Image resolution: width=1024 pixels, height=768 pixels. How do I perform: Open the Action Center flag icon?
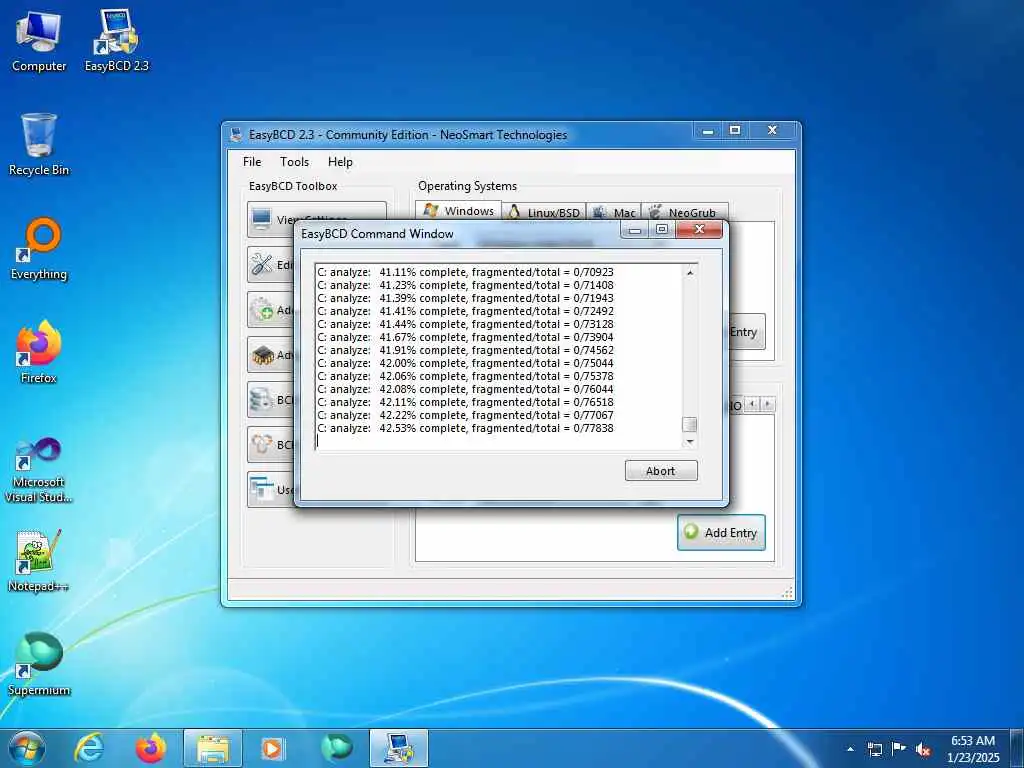pos(899,749)
